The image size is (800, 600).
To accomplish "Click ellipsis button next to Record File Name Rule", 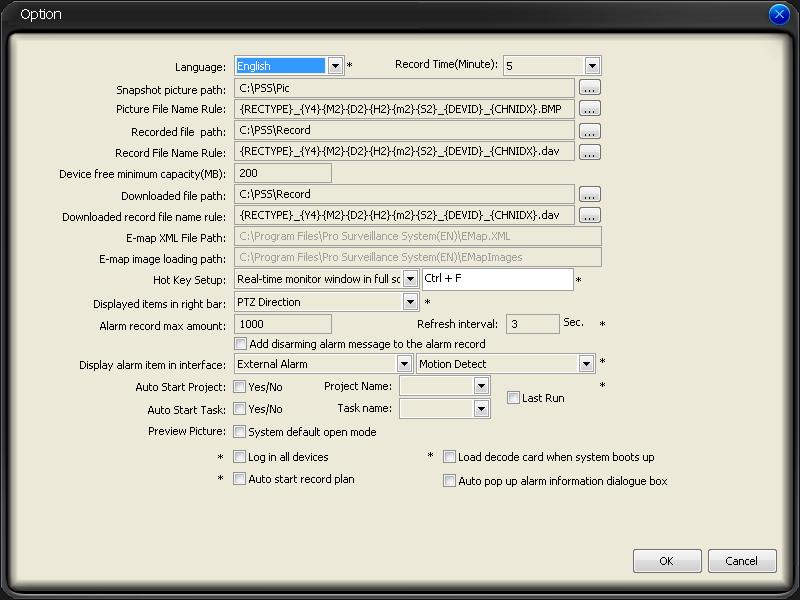I will pos(589,152).
